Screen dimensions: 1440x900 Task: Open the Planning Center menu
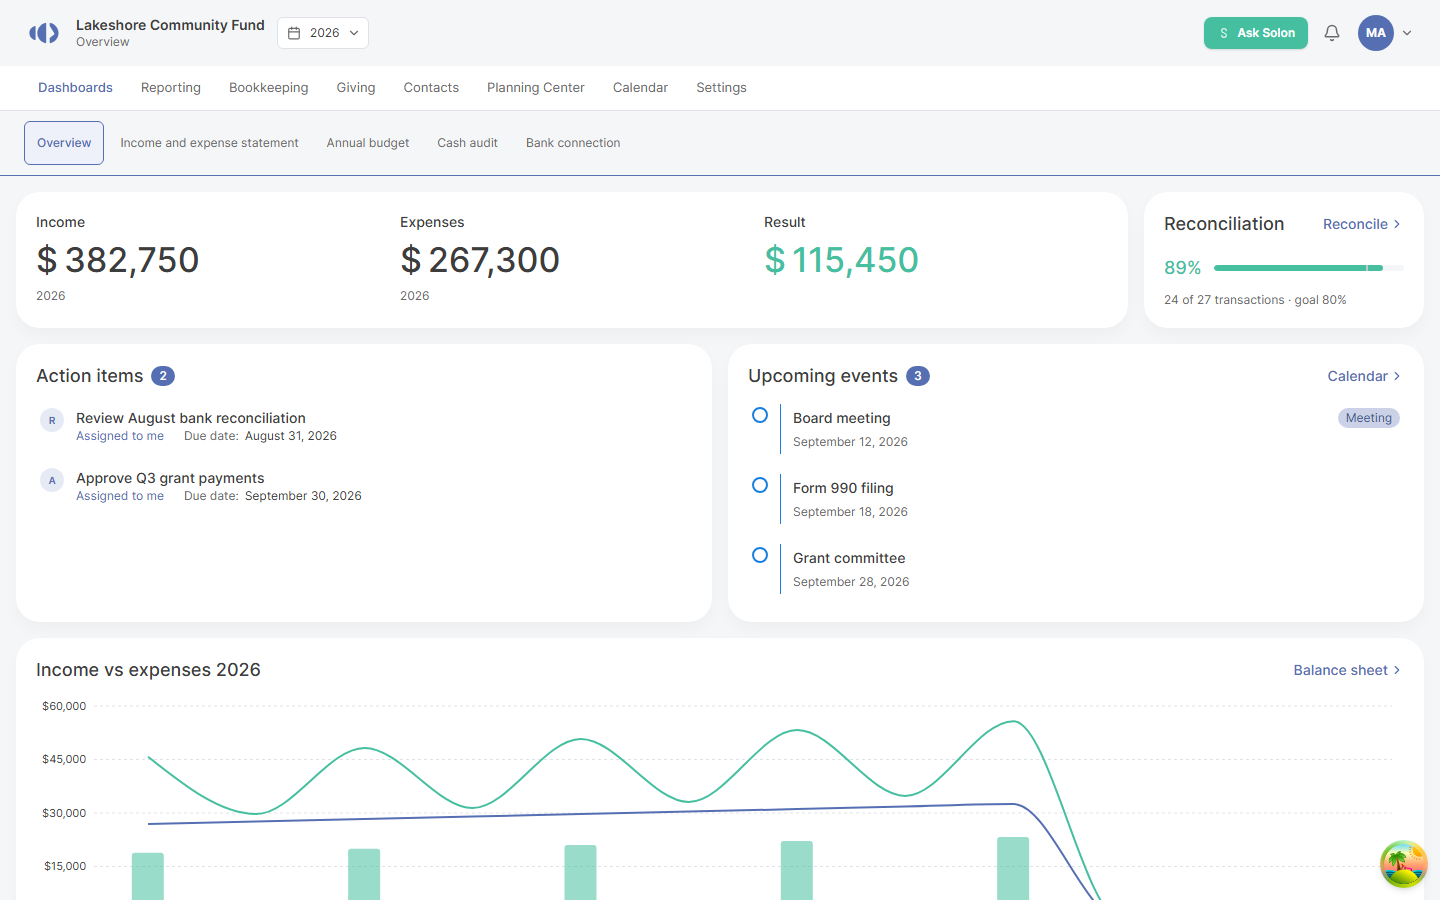pyautogui.click(x=536, y=88)
